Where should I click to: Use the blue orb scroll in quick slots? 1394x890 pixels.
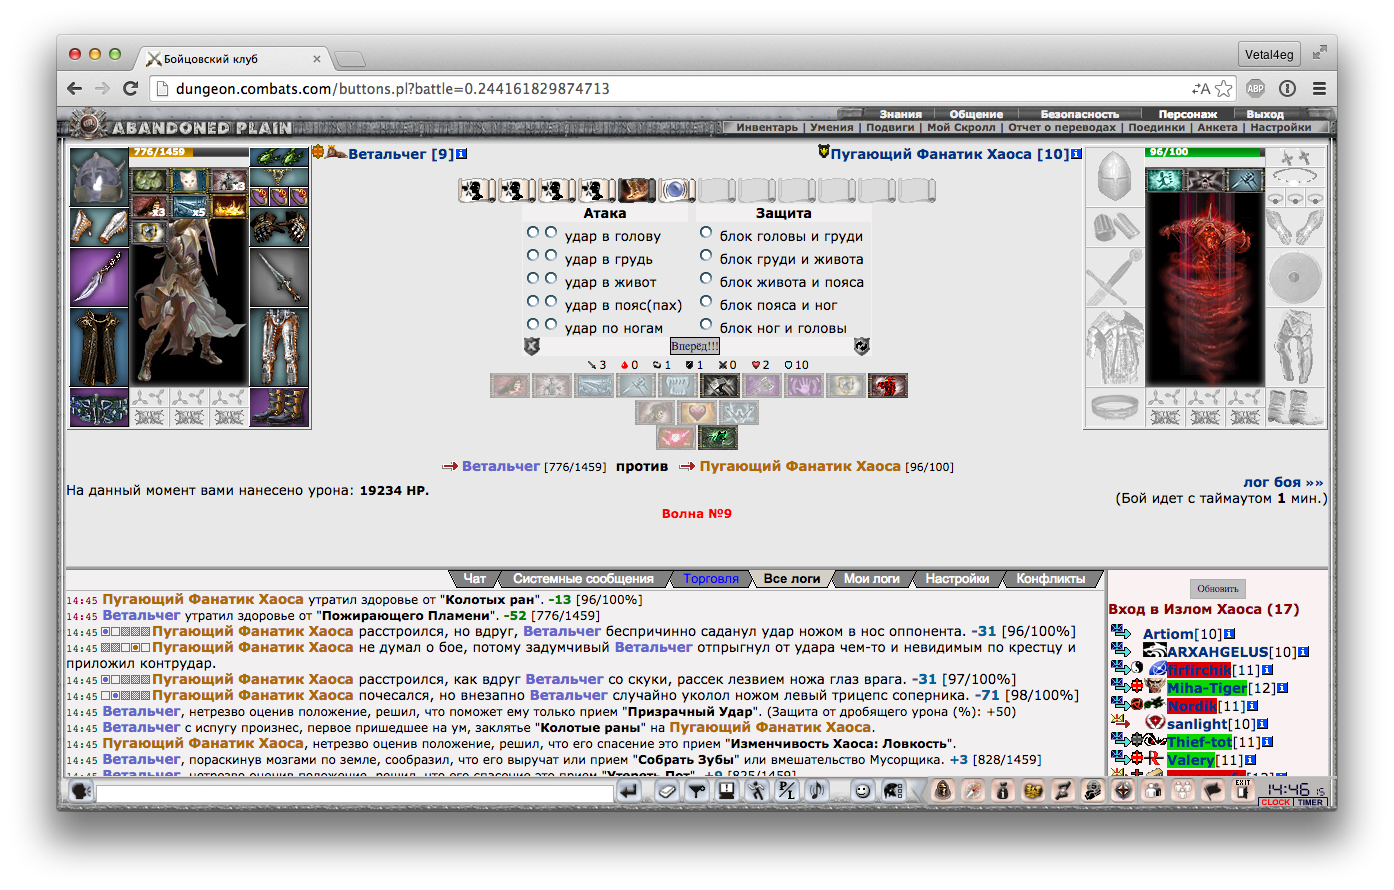click(677, 190)
